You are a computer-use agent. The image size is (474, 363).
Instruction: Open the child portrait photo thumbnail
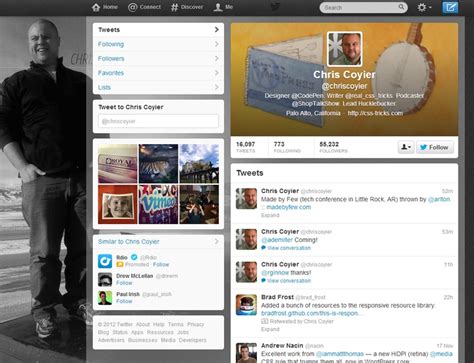tap(118, 204)
